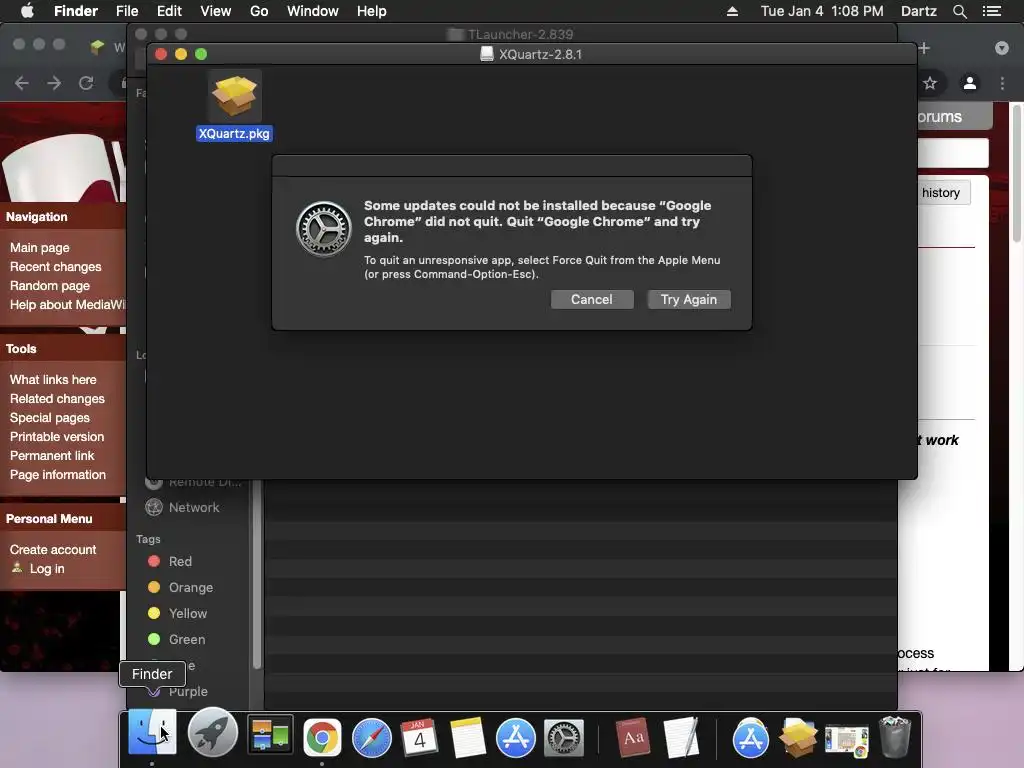
Task: Open Permanent link in wiki Tools
Action: (52, 455)
